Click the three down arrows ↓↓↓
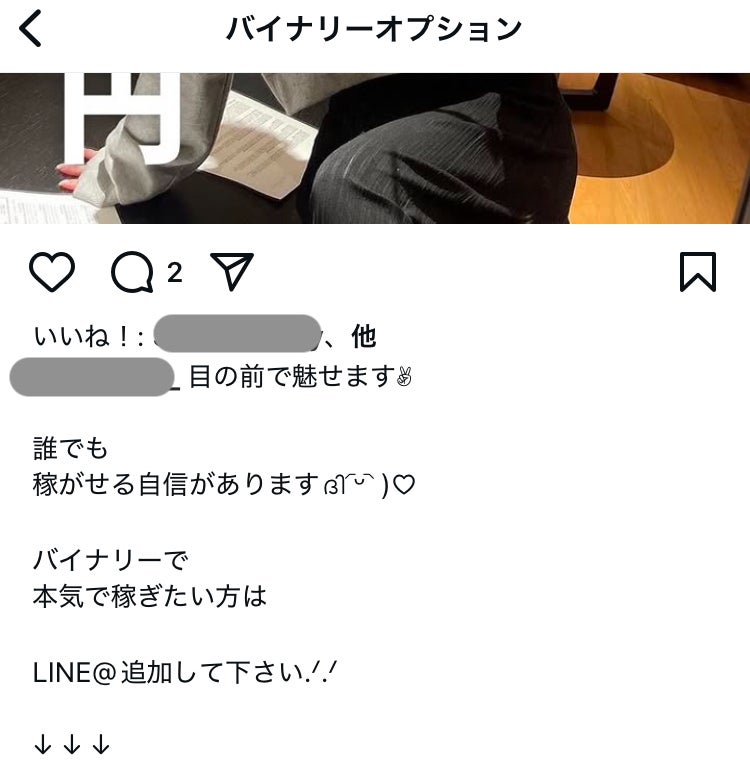The height and width of the screenshot is (772, 750). point(72,744)
